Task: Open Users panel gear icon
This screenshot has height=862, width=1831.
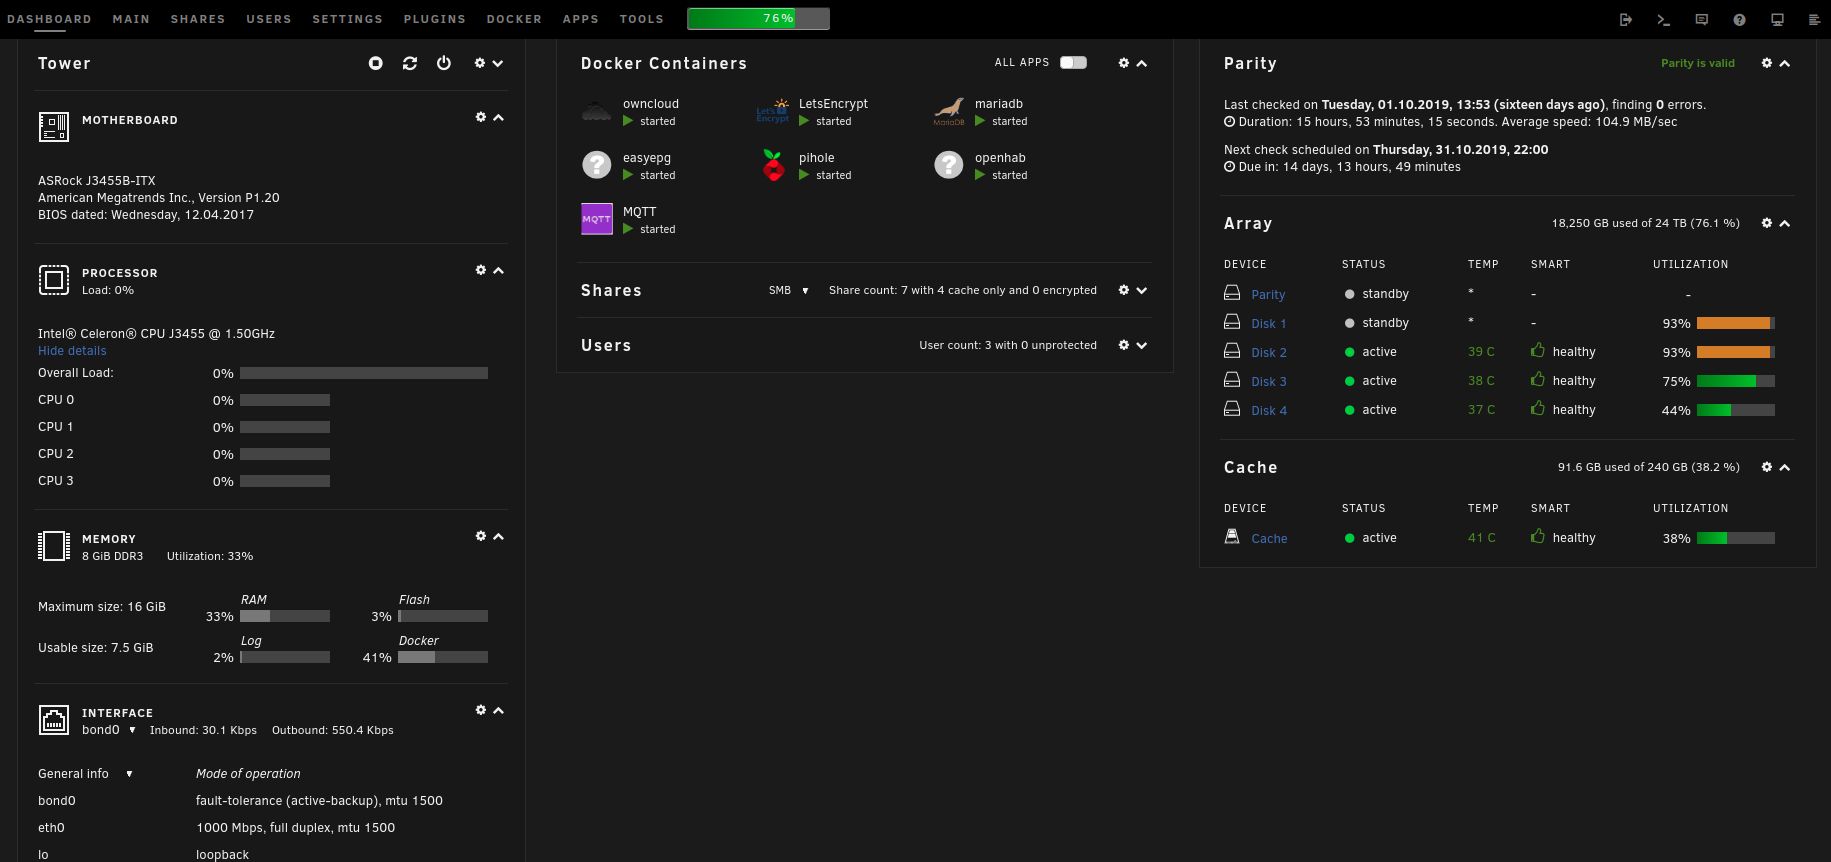Action: 1124,345
